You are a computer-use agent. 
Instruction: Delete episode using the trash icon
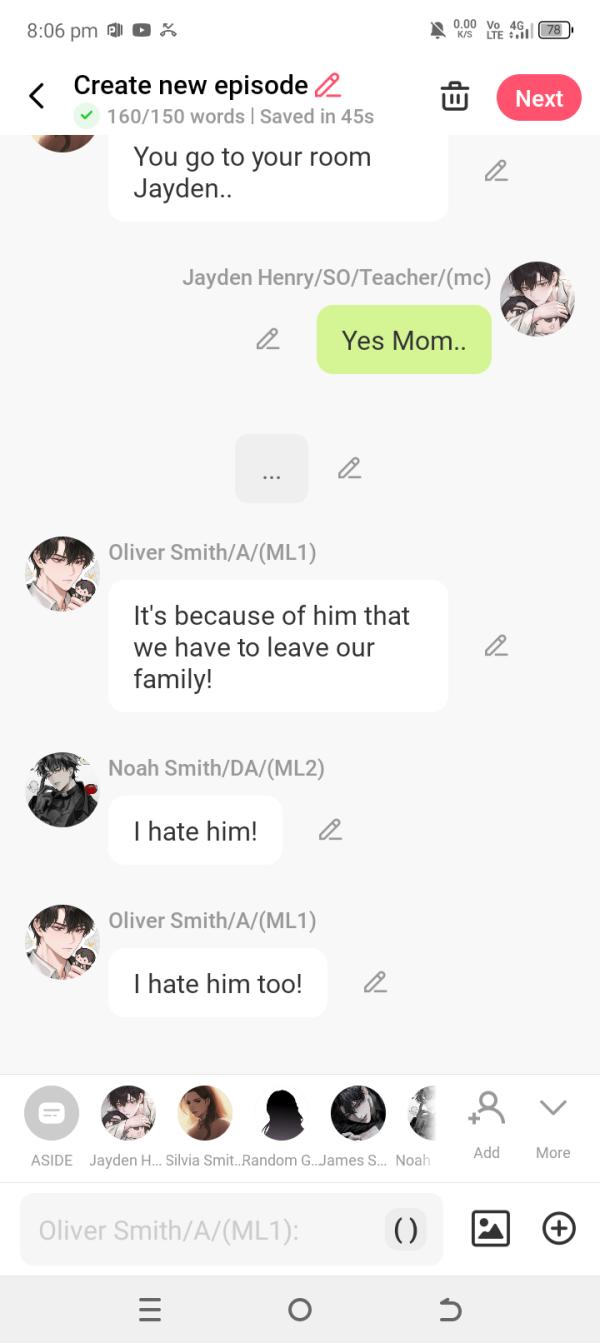coord(455,97)
